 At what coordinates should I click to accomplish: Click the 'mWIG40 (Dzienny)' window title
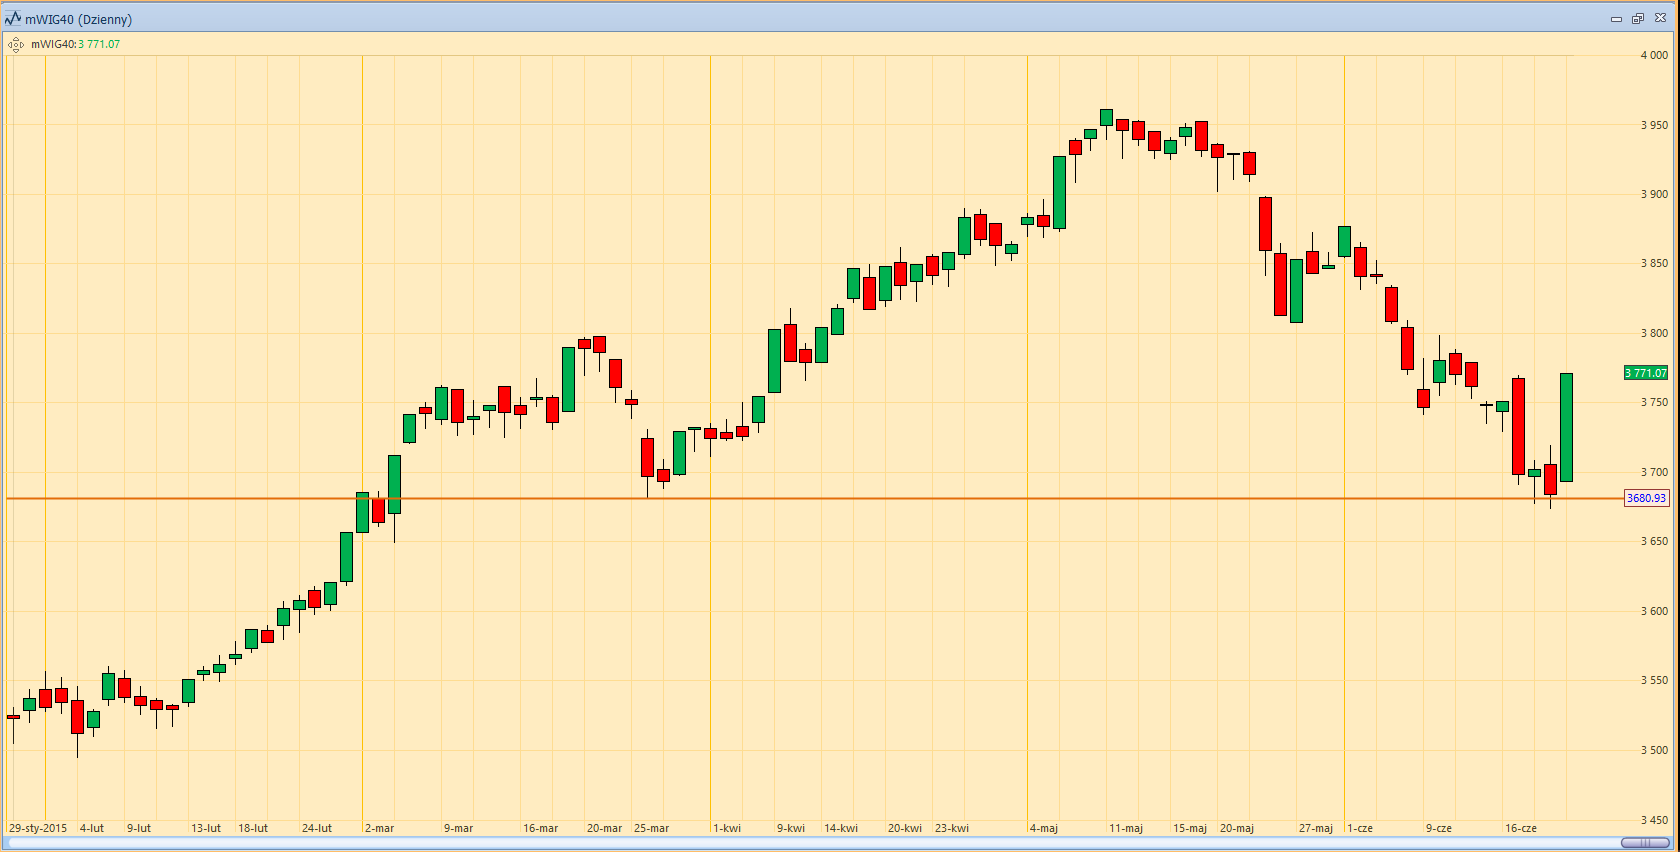79,19
